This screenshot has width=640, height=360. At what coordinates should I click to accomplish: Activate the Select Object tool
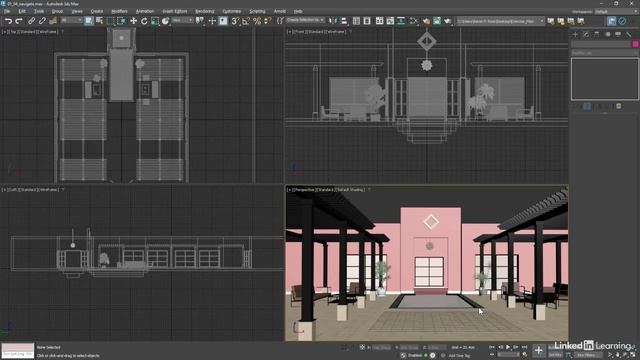(89, 21)
